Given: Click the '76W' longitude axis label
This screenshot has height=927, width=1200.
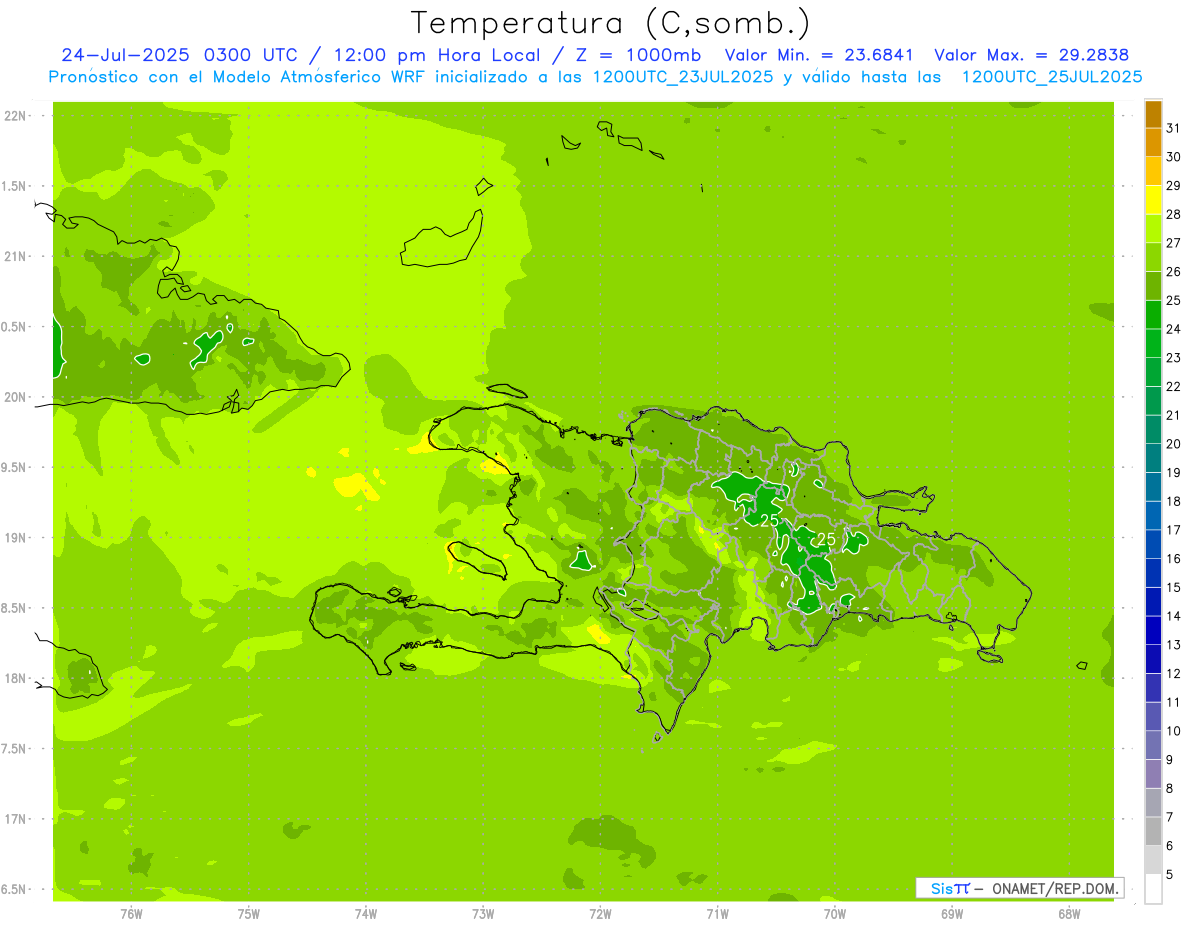Looking at the screenshot, I should [131, 914].
